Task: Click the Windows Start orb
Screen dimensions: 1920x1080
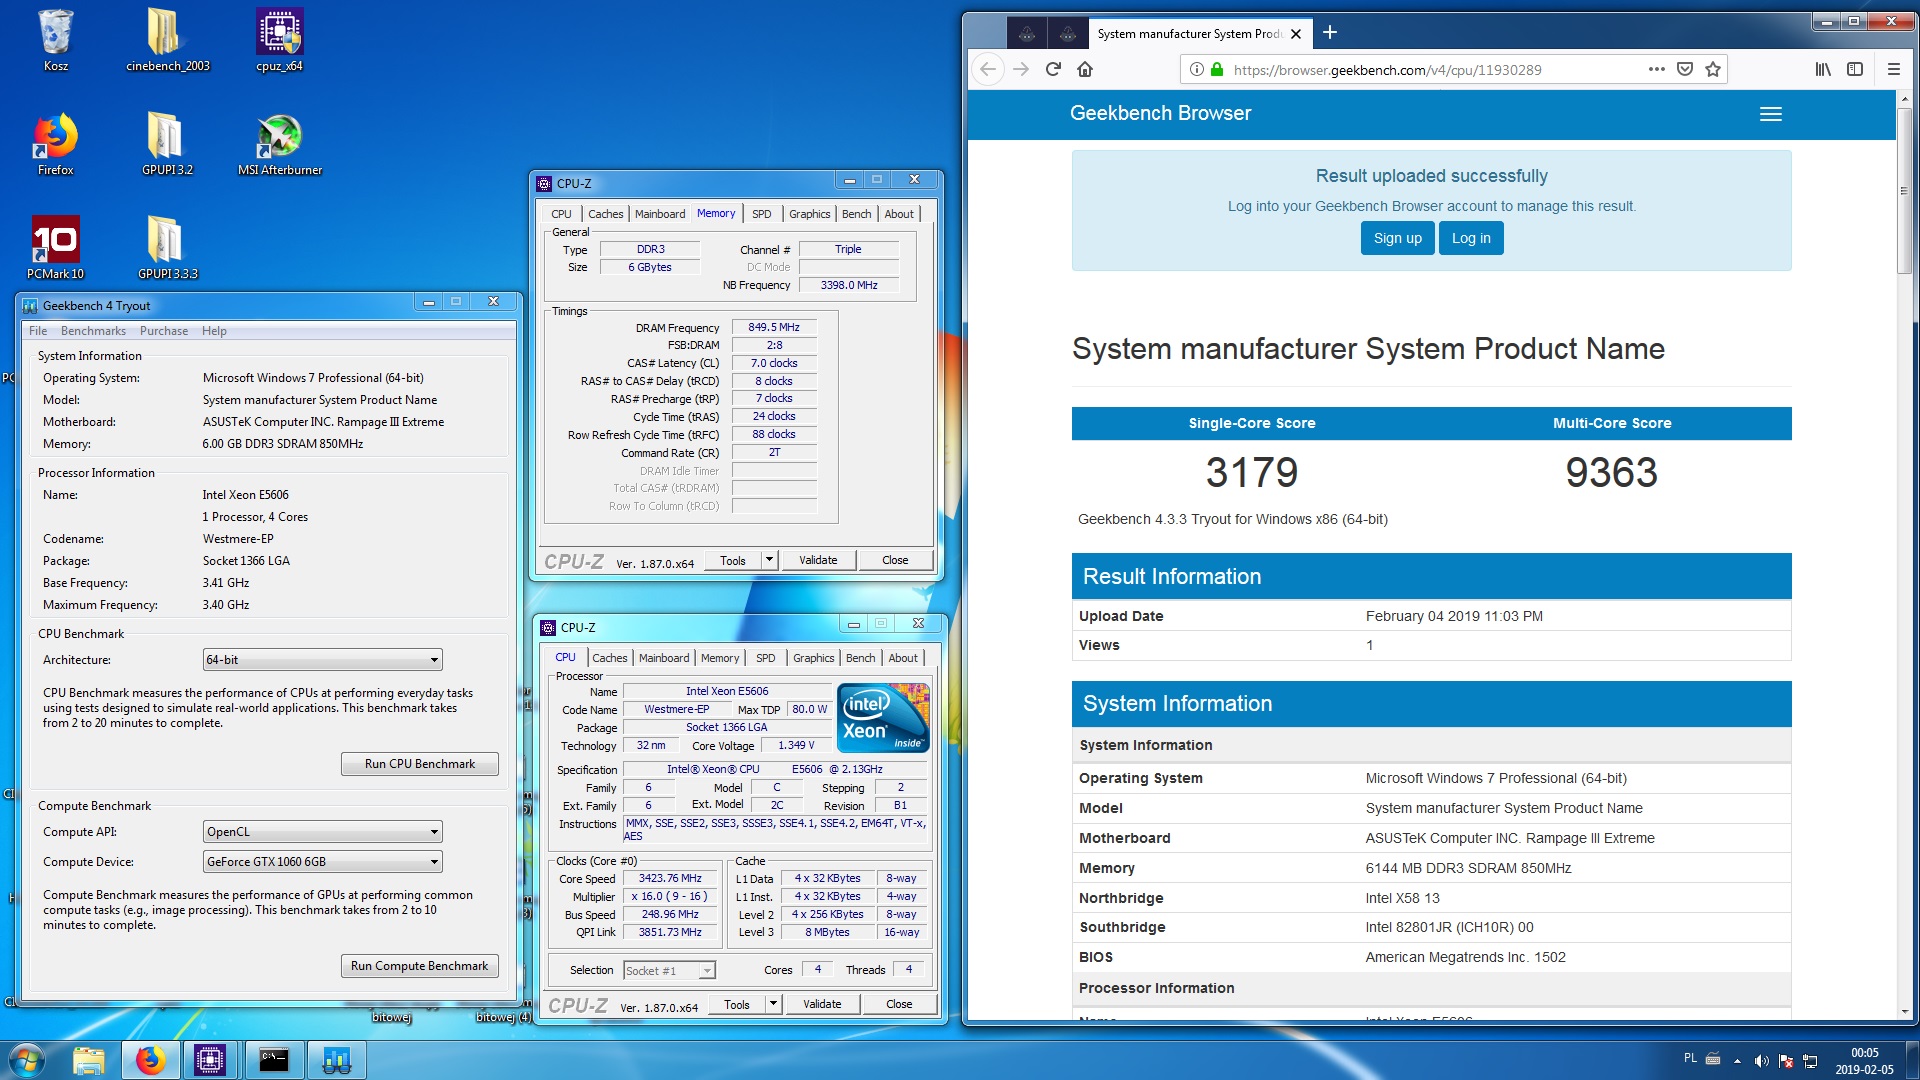Action: (x=27, y=1060)
